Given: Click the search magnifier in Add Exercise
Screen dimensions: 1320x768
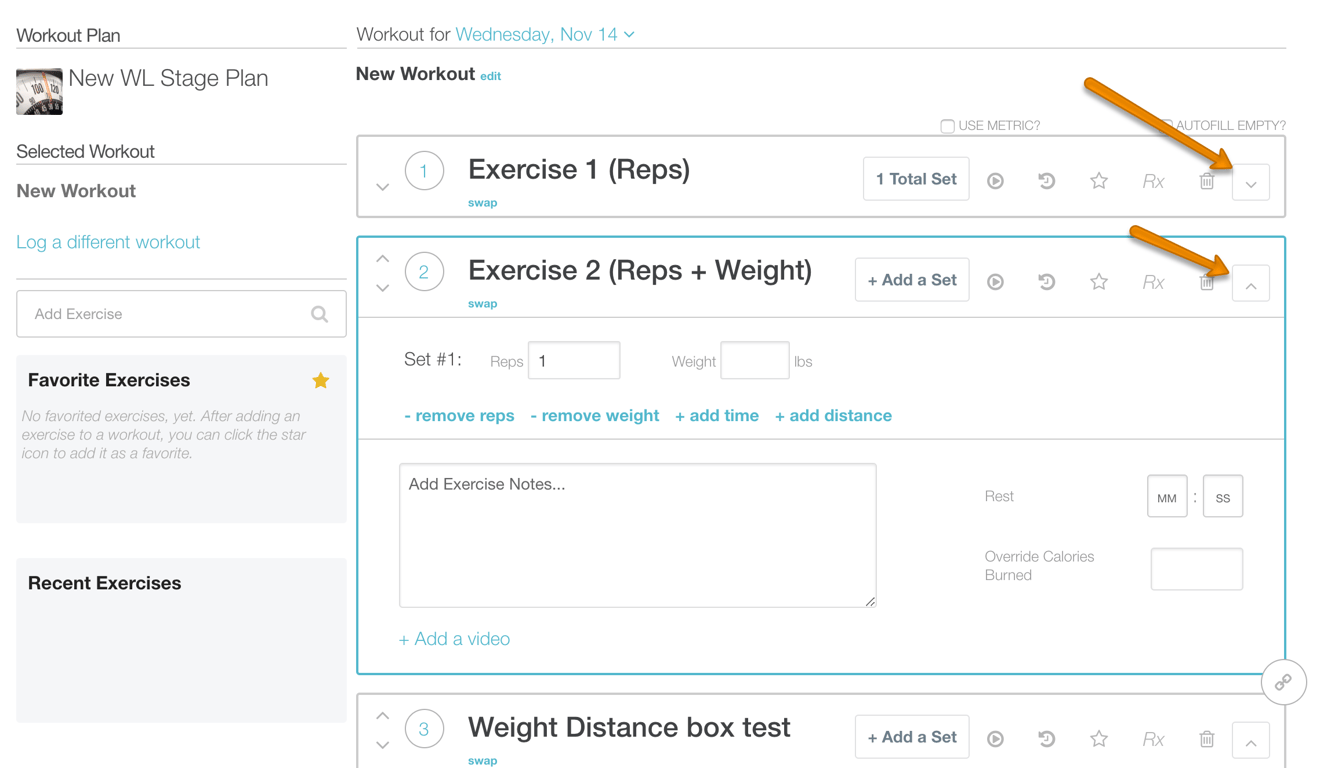Looking at the screenshot, I should click(320, 314).
